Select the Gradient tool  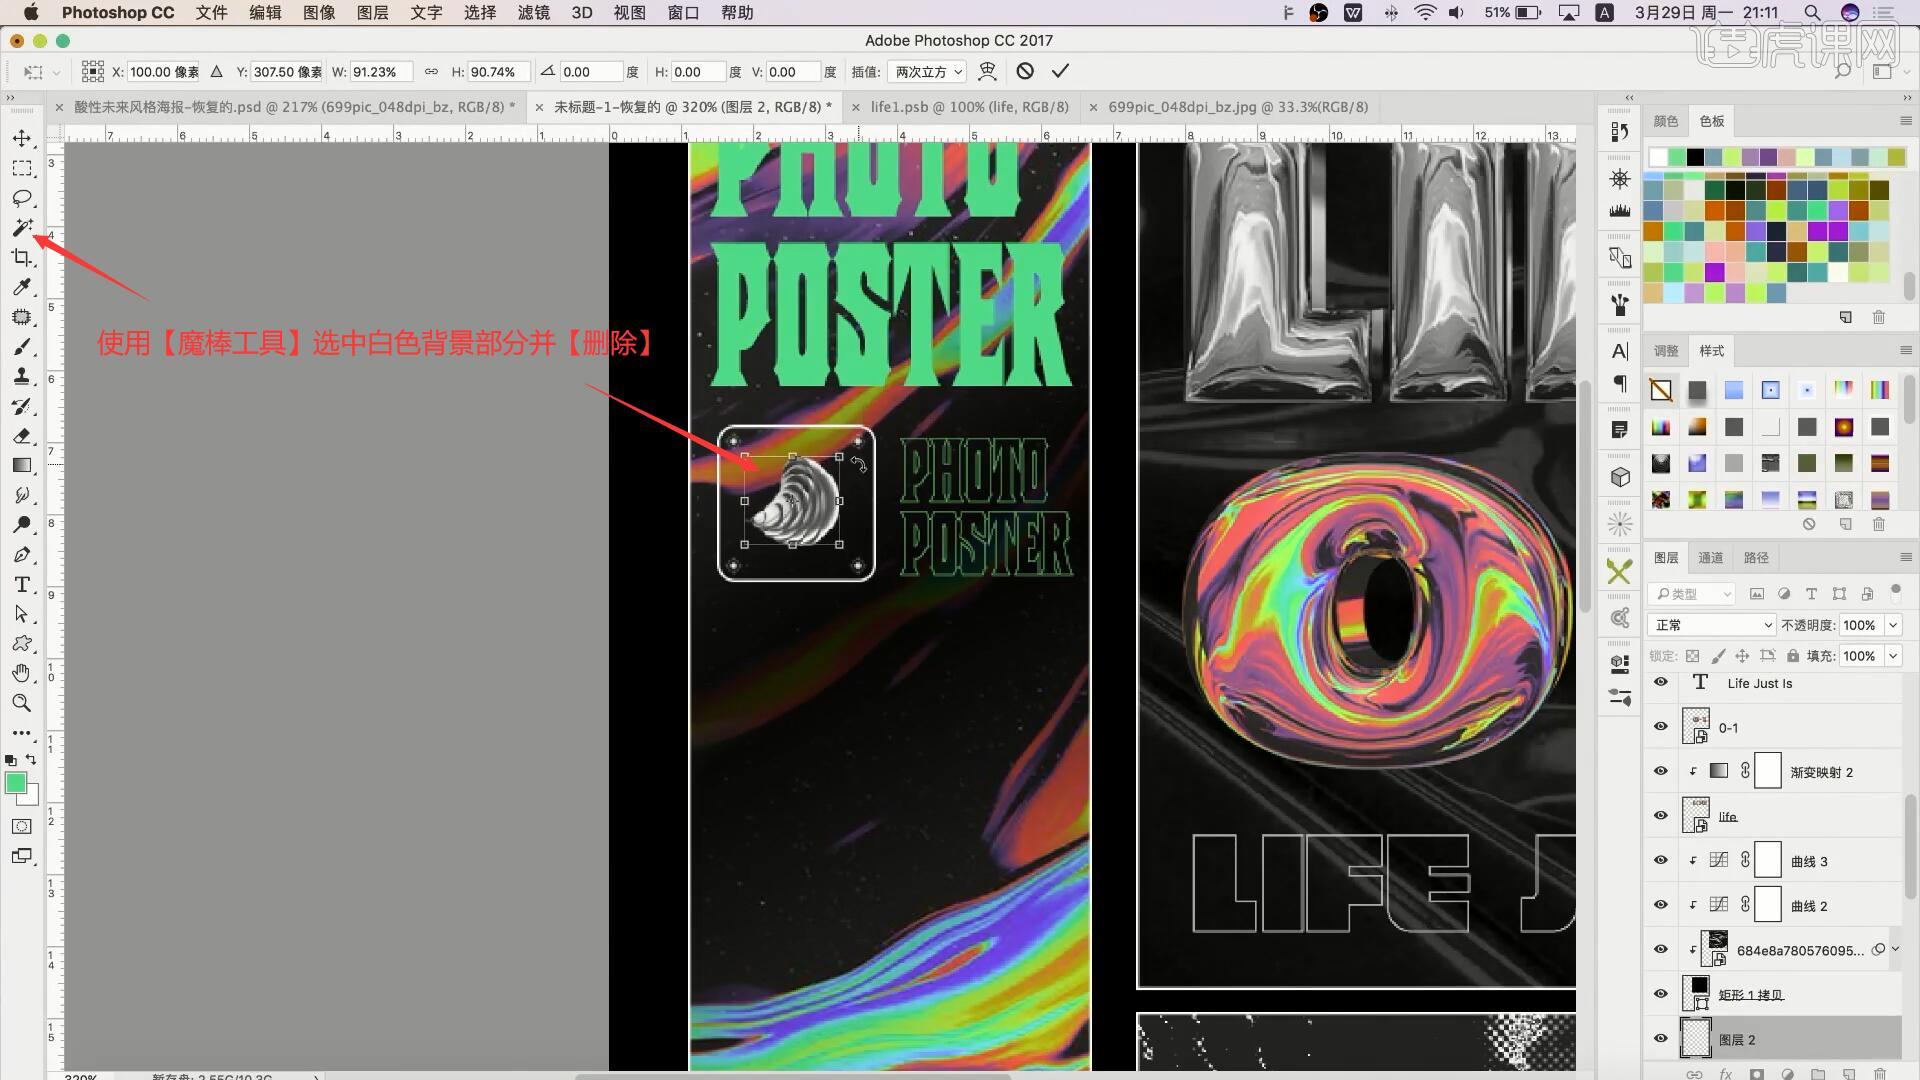[22, 466]
